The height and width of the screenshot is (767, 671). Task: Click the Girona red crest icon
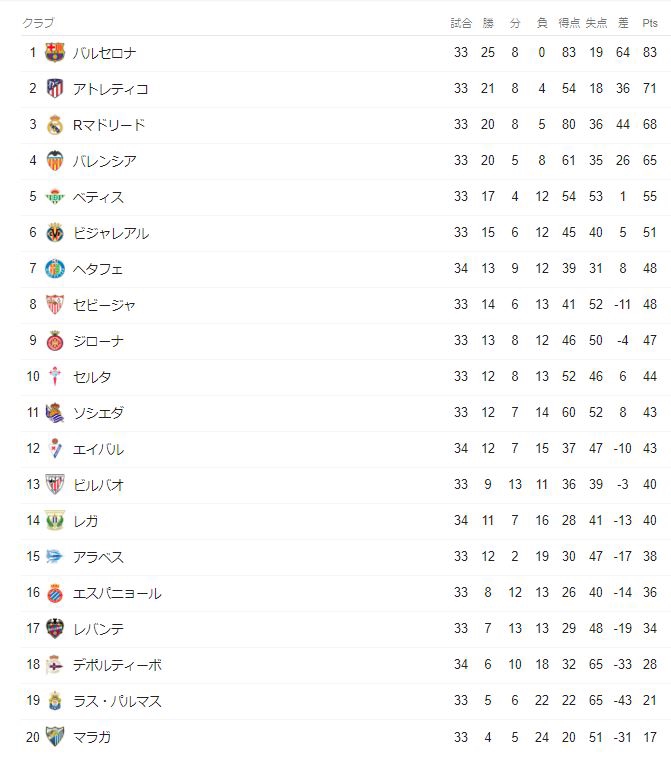click(55, 341)
